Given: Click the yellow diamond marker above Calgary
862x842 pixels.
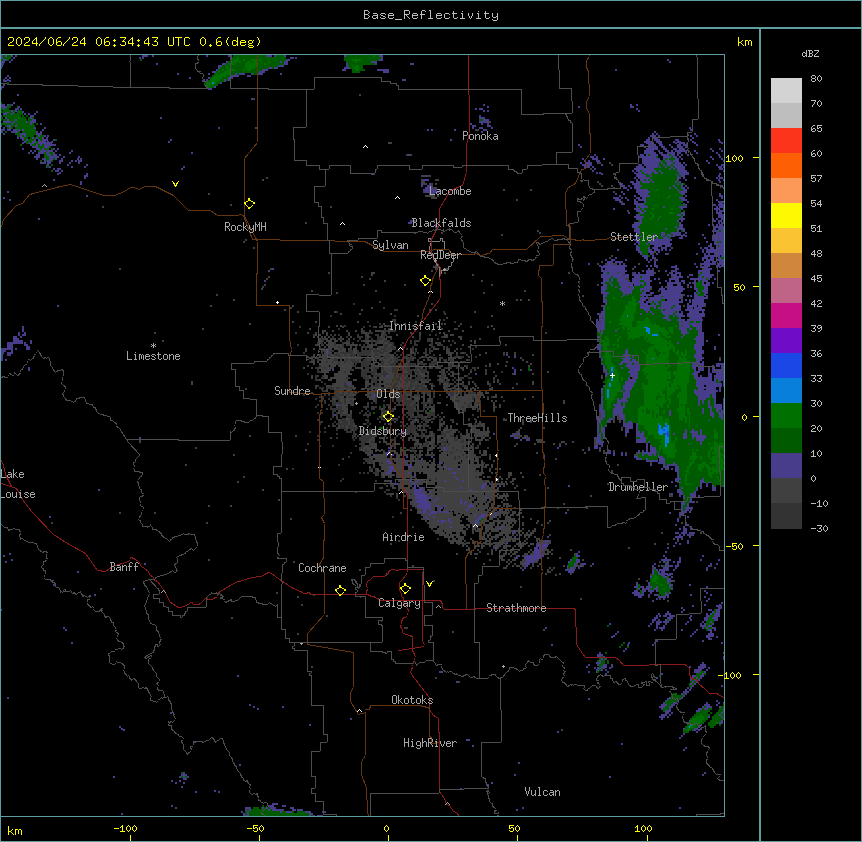Looking at the screenshot, I should coord(405,589).
